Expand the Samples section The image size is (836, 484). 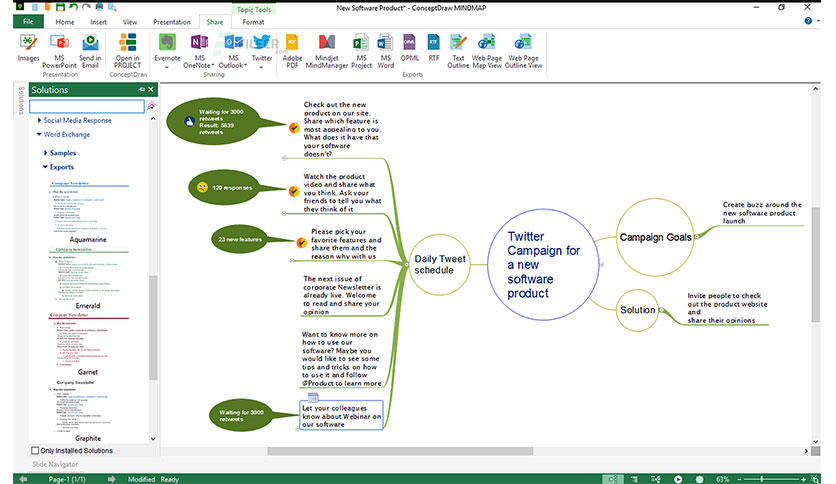pyautogui.click(x=45, y=153)
